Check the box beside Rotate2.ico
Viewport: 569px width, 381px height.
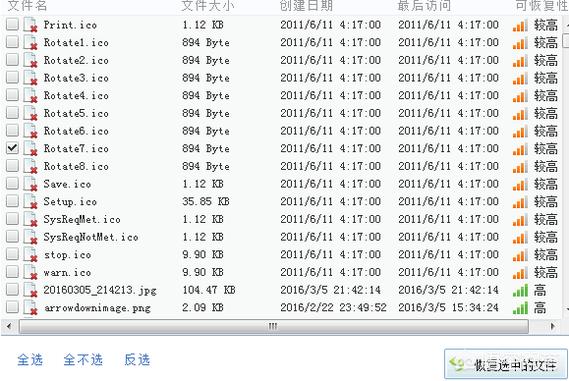12,60
